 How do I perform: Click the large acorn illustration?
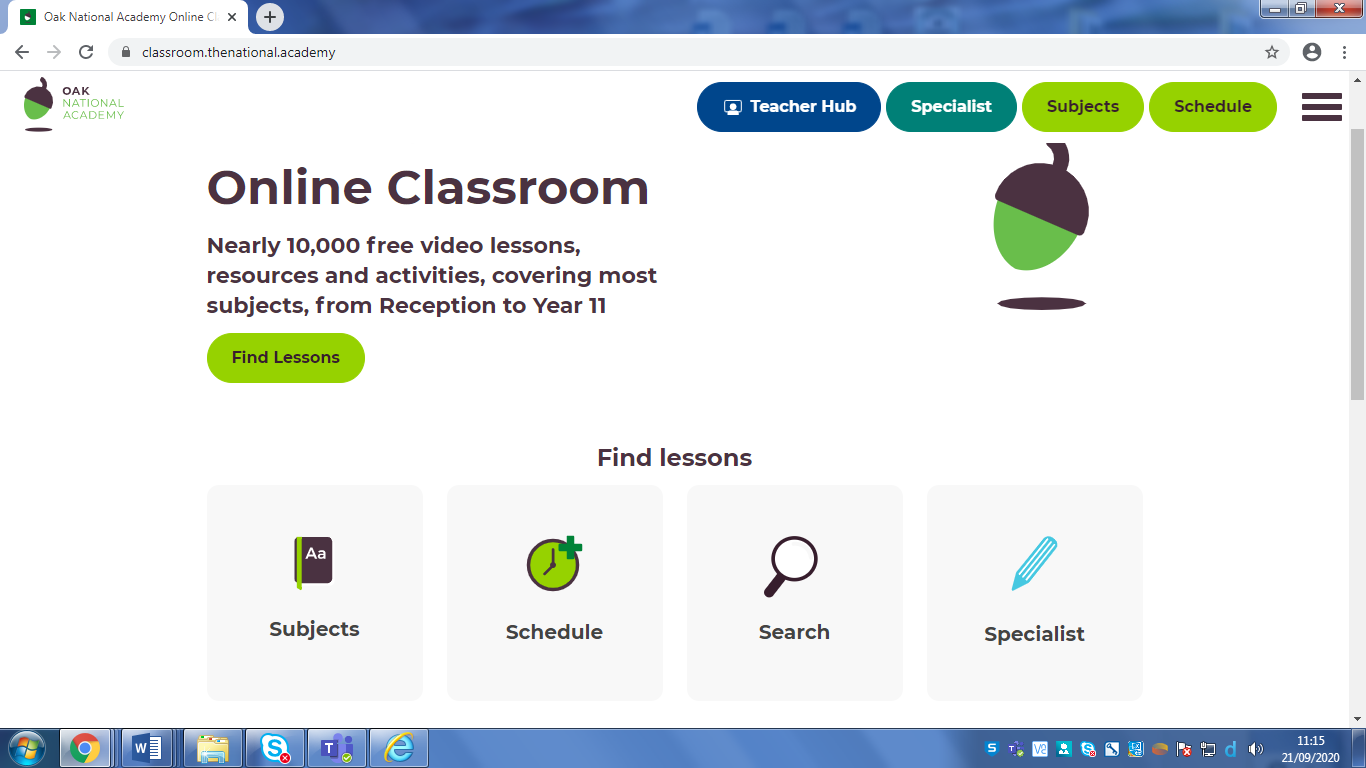[x=1041, y=226]
